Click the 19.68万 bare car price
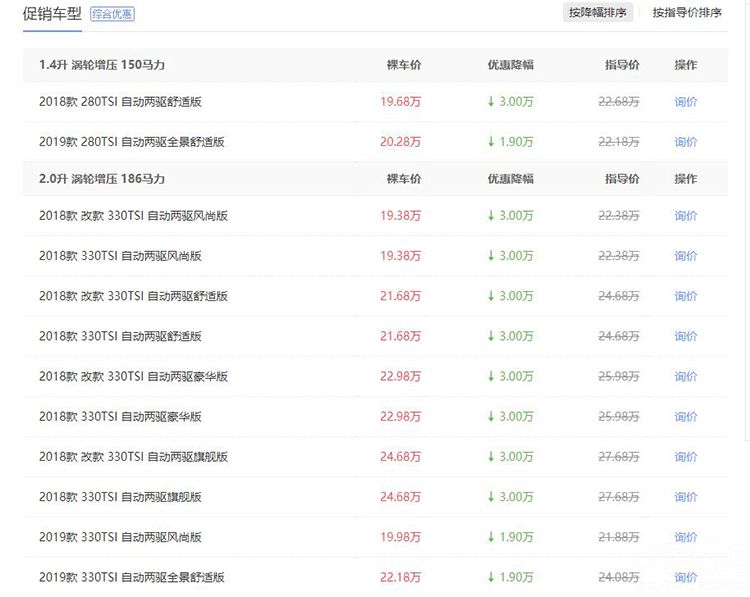The width and height of the screenshot is (750, 597). coord(400,101)
